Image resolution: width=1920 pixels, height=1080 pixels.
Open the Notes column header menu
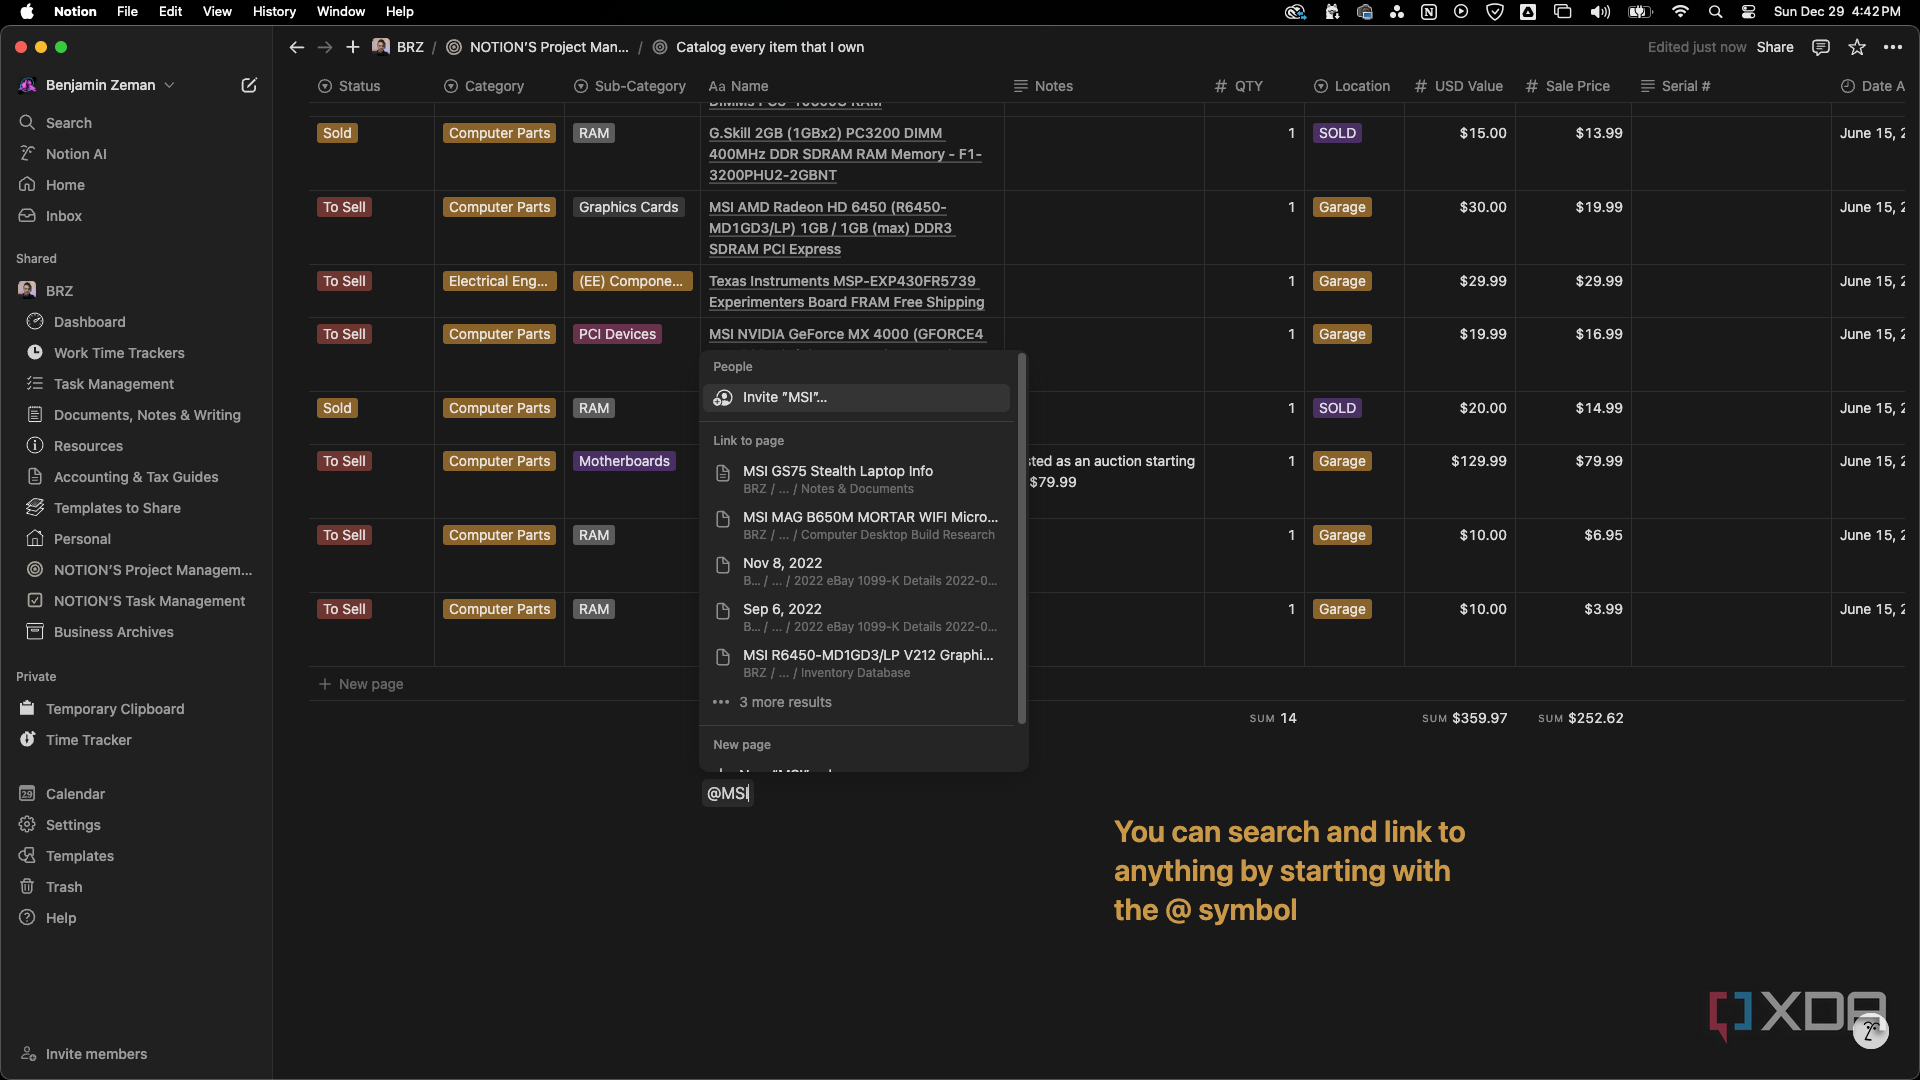(x=1043, y=86)
